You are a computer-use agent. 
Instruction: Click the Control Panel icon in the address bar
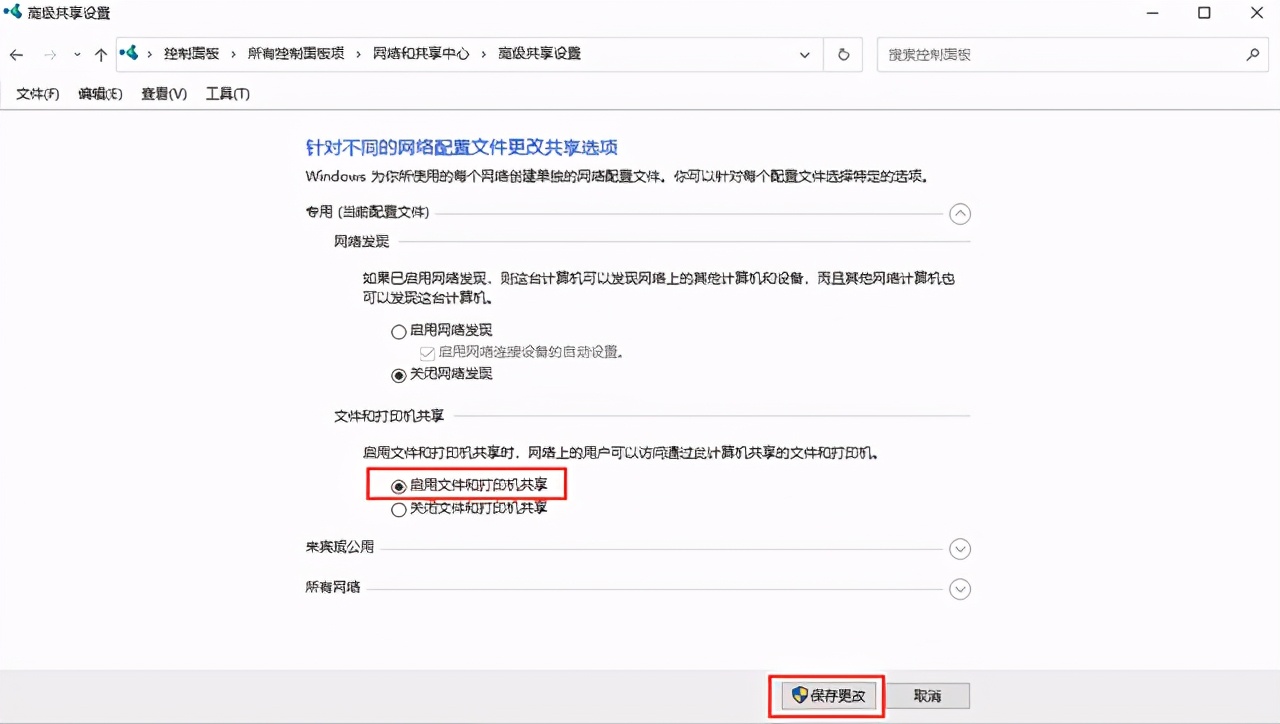[x=128, y=54]
